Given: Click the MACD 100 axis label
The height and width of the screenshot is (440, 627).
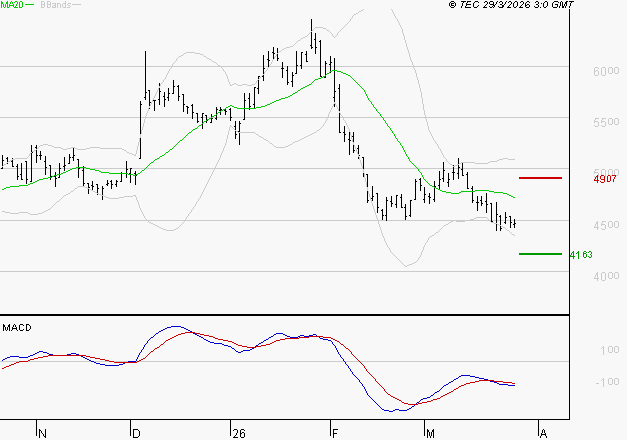Looking at the screenshot, I should coord(610,350).
